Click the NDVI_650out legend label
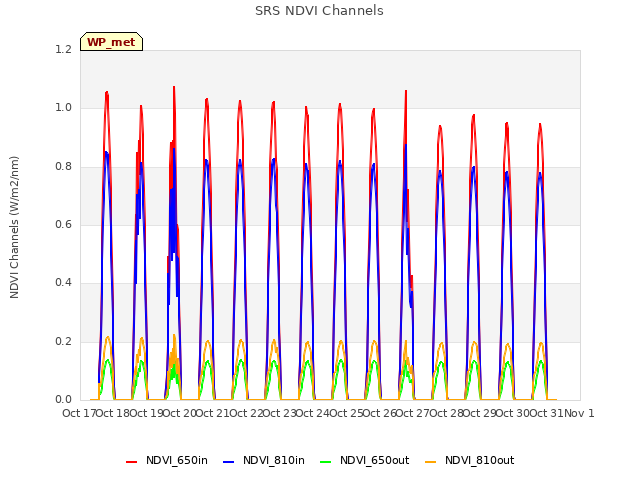 tap(374, 460)
